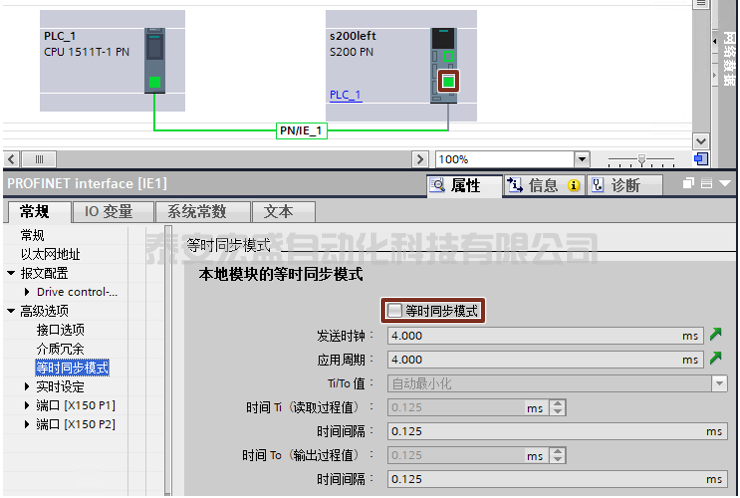
Task: Float the inspector window icon
Action: pos(688,183)
